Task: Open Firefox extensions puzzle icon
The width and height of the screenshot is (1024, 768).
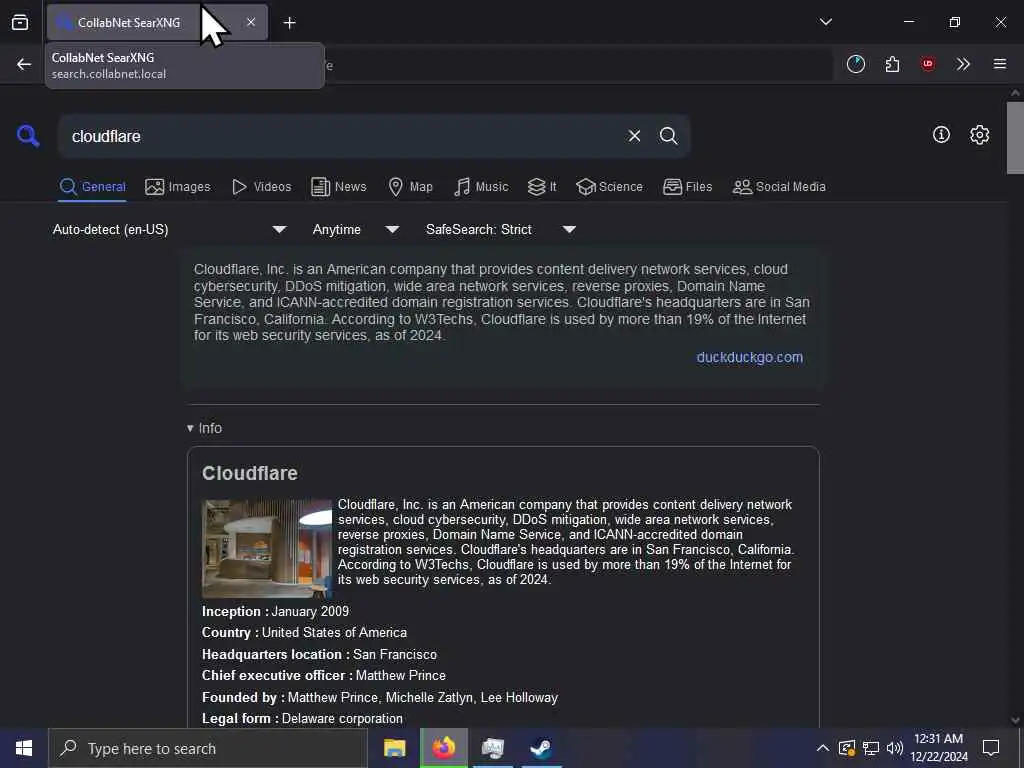Action: 892,64
